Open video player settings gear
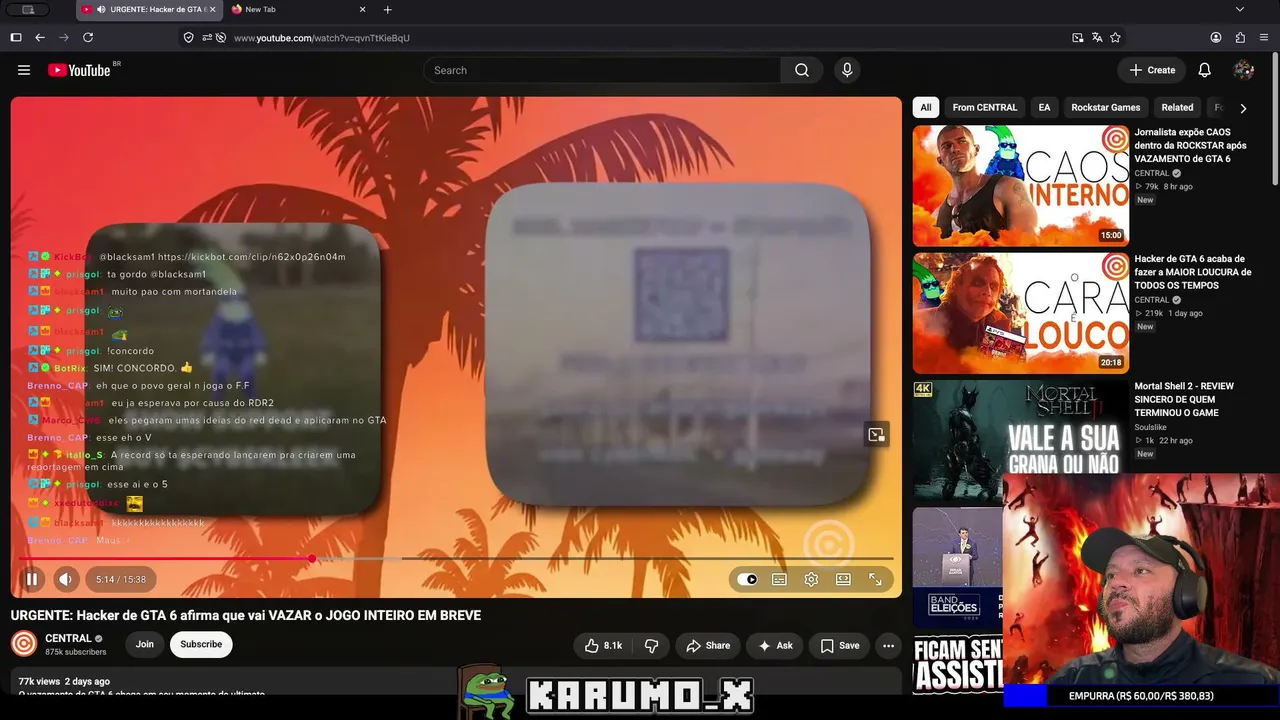The height and width of the screenshot is (720, 1280). click(811, 579)
